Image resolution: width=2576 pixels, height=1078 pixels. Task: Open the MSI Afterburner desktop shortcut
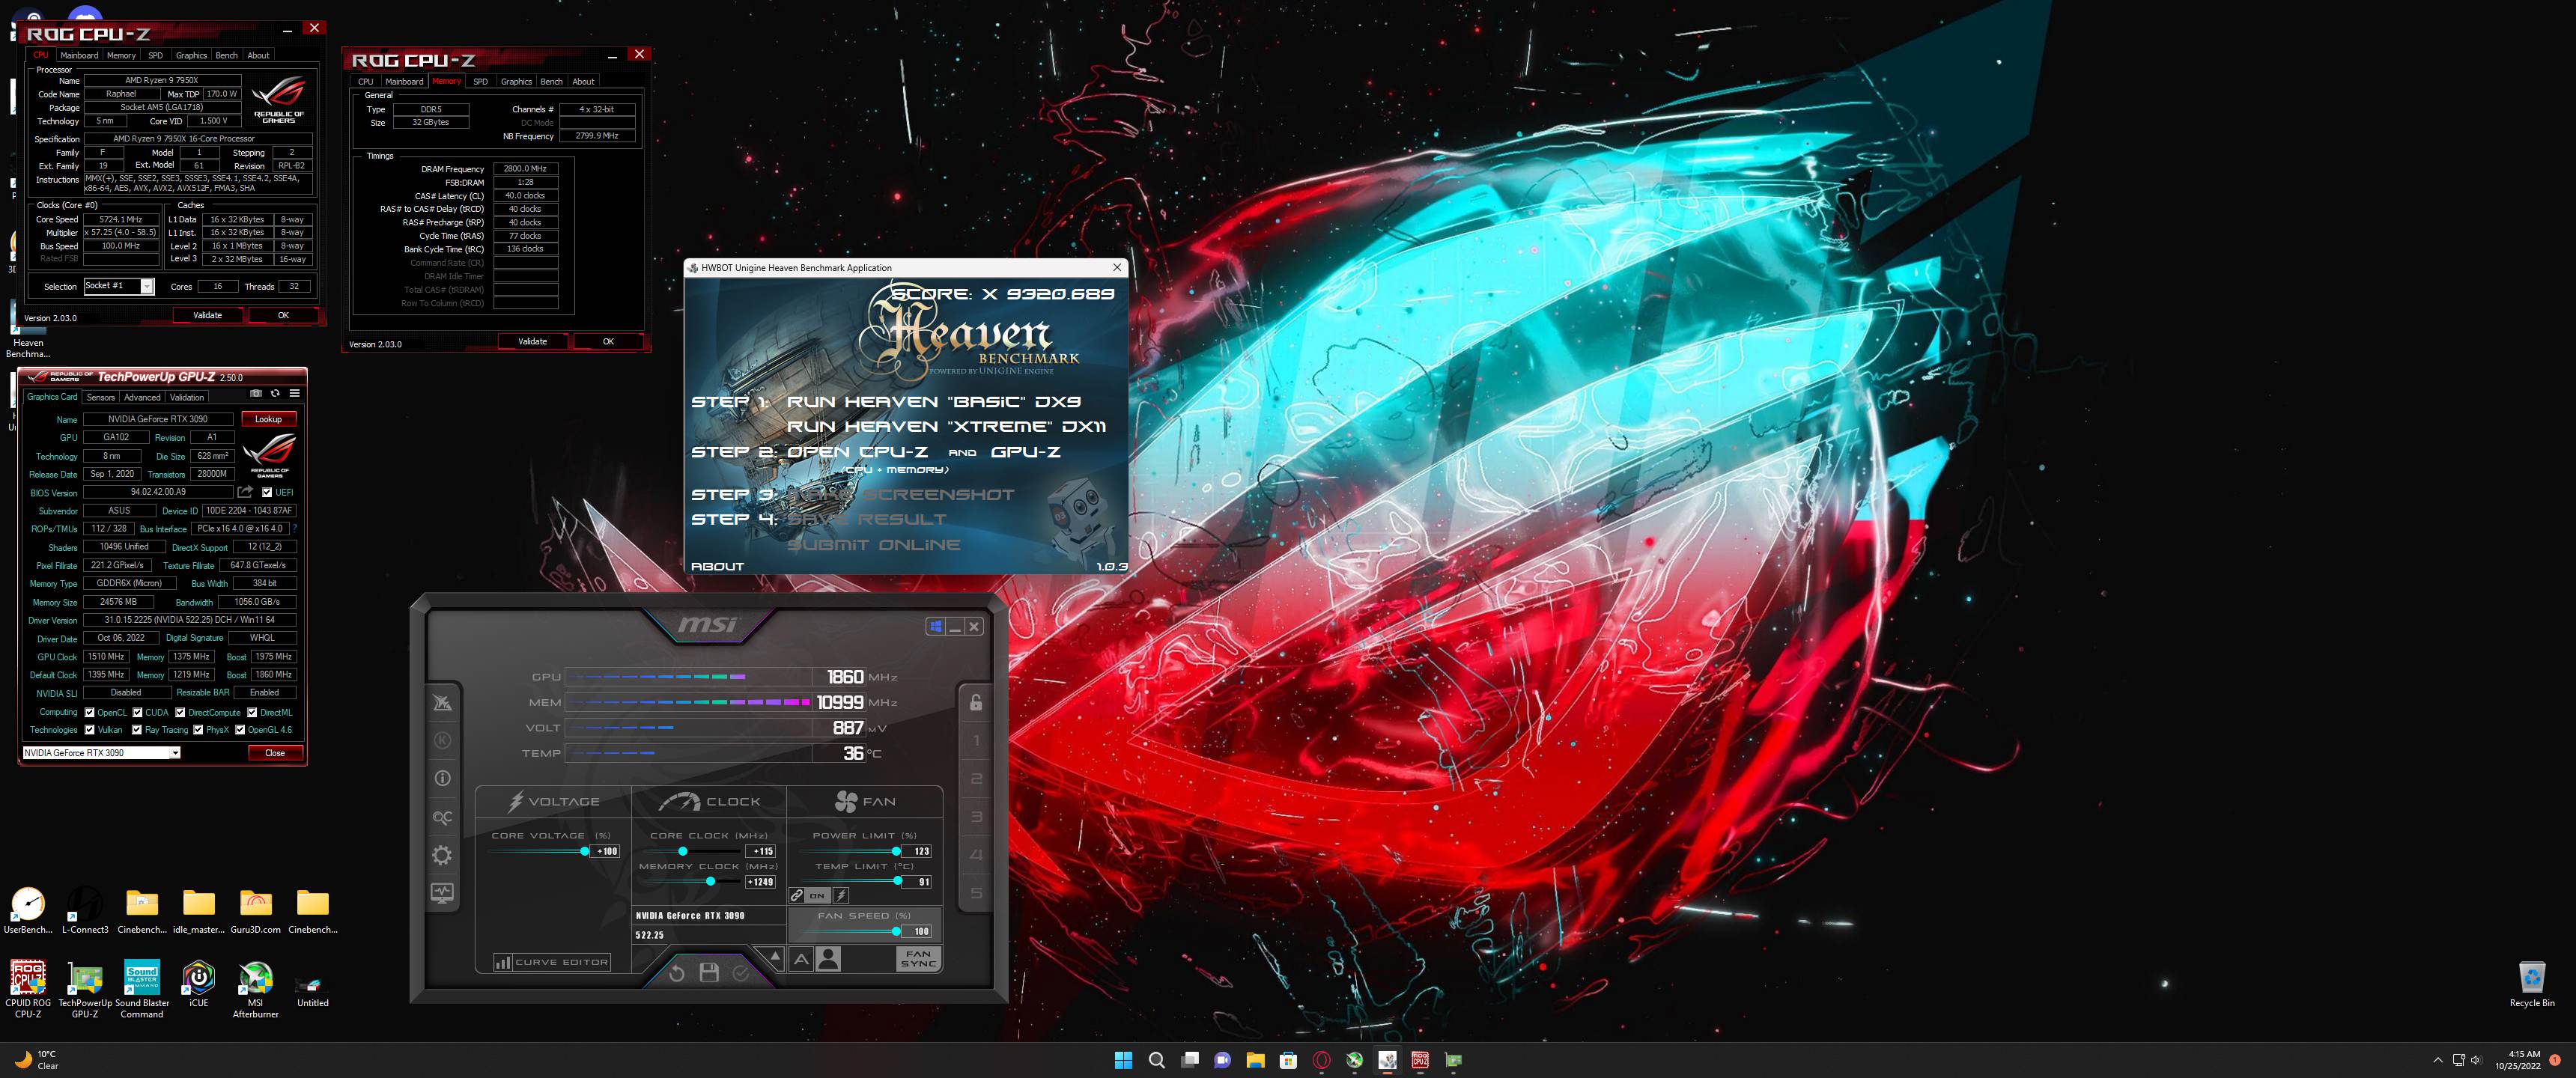(x=255, y=989)
